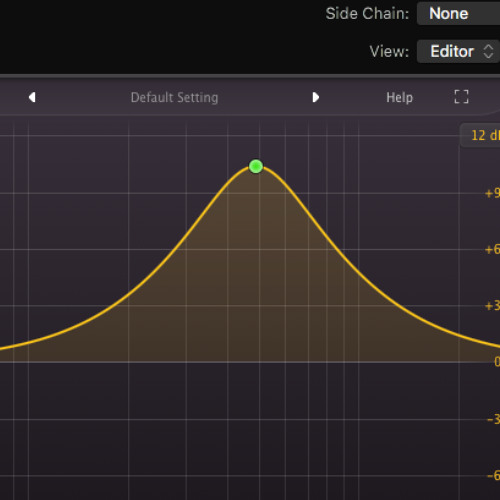Open the Help menu

click(x=399, y=97)
